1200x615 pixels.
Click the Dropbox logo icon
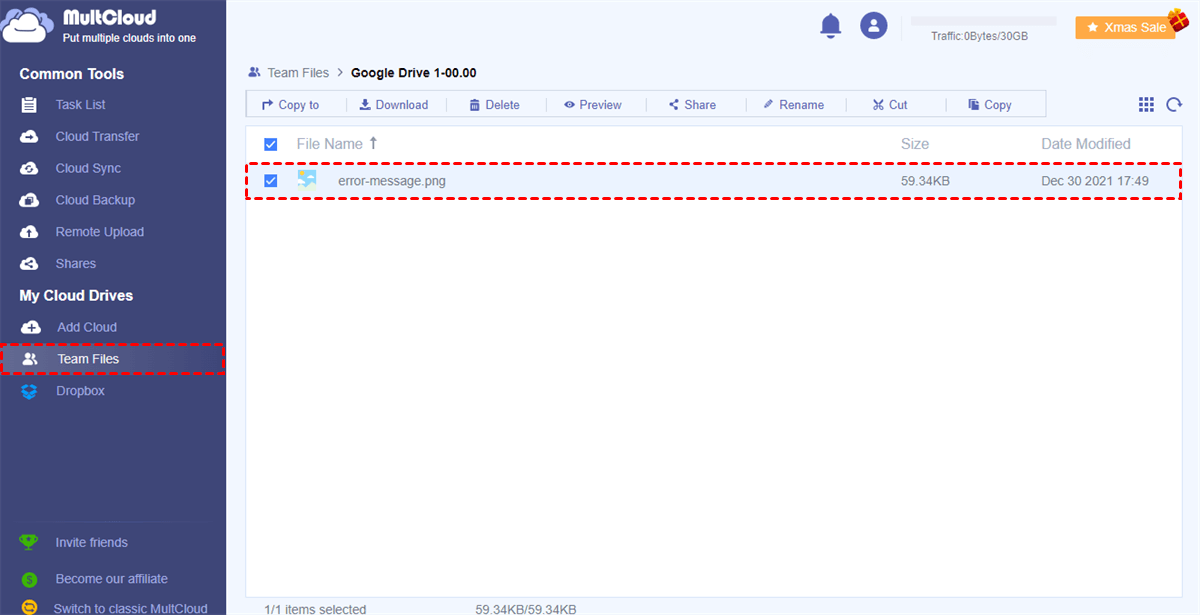point(29,391)
